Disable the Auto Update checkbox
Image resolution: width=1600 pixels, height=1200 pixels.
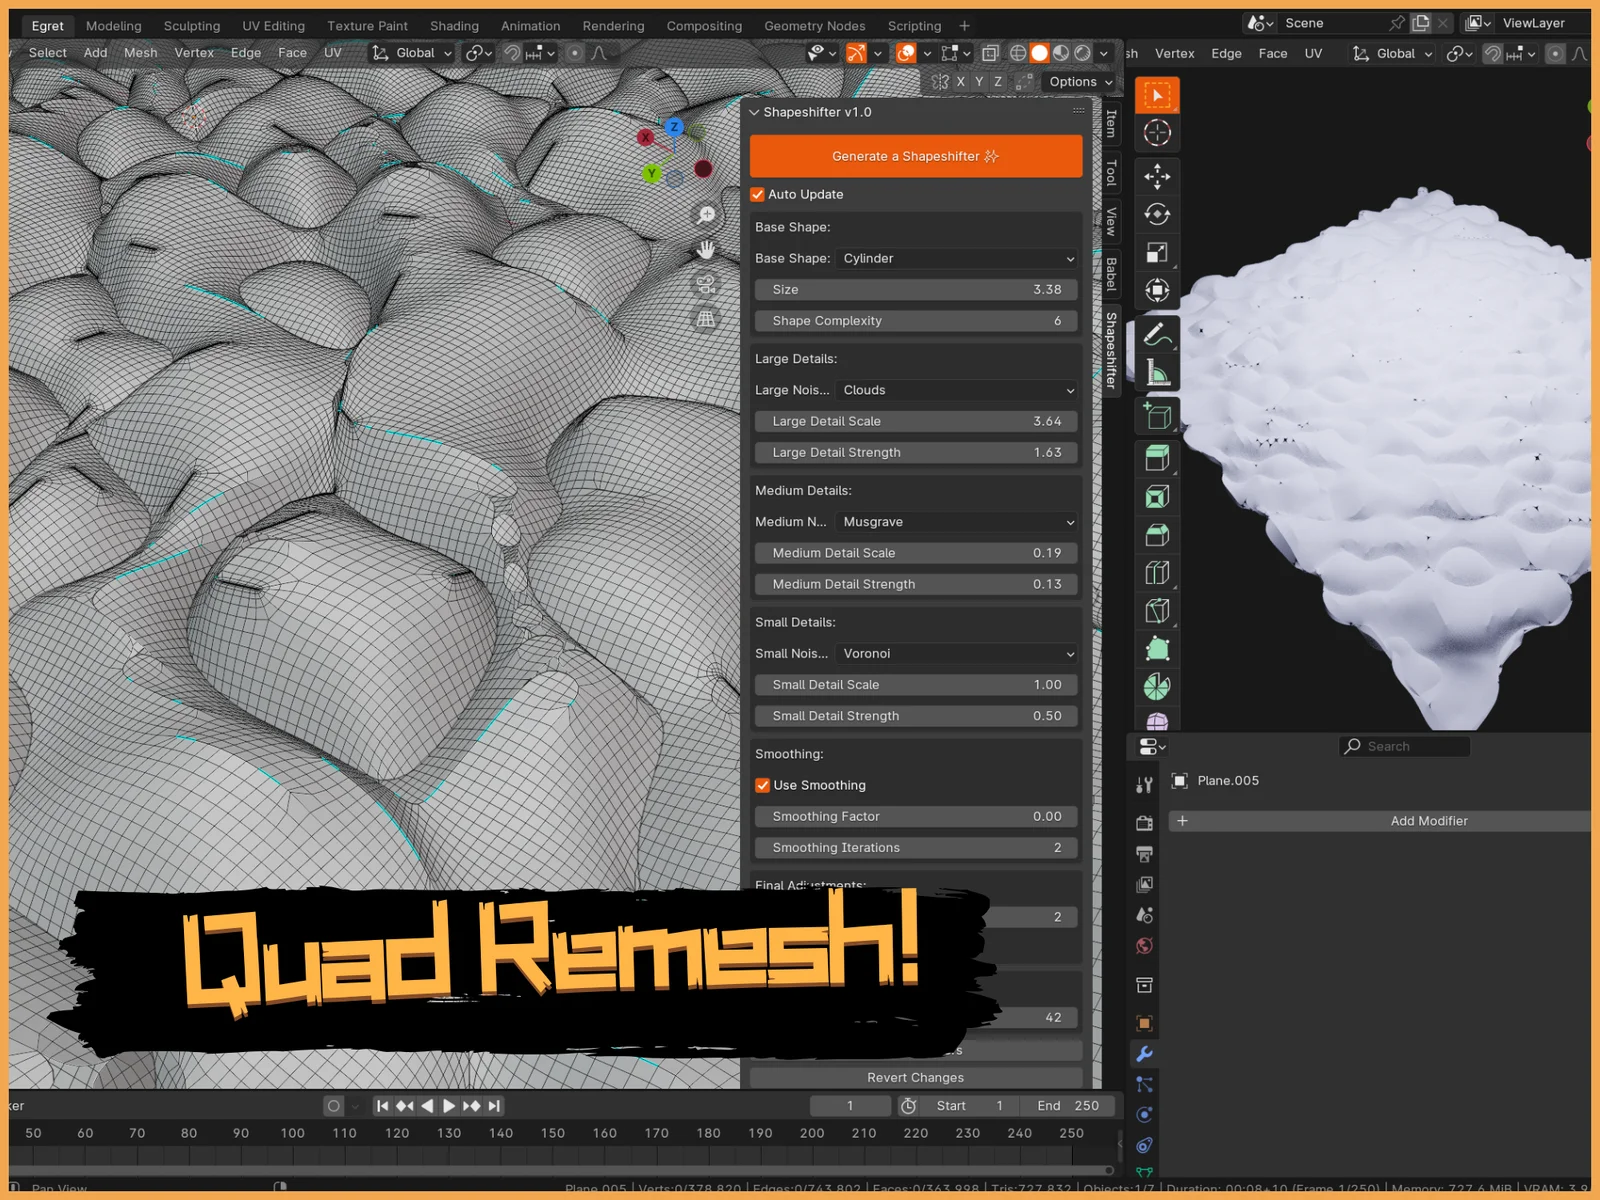pyautogui.click(x=758, y=195)
